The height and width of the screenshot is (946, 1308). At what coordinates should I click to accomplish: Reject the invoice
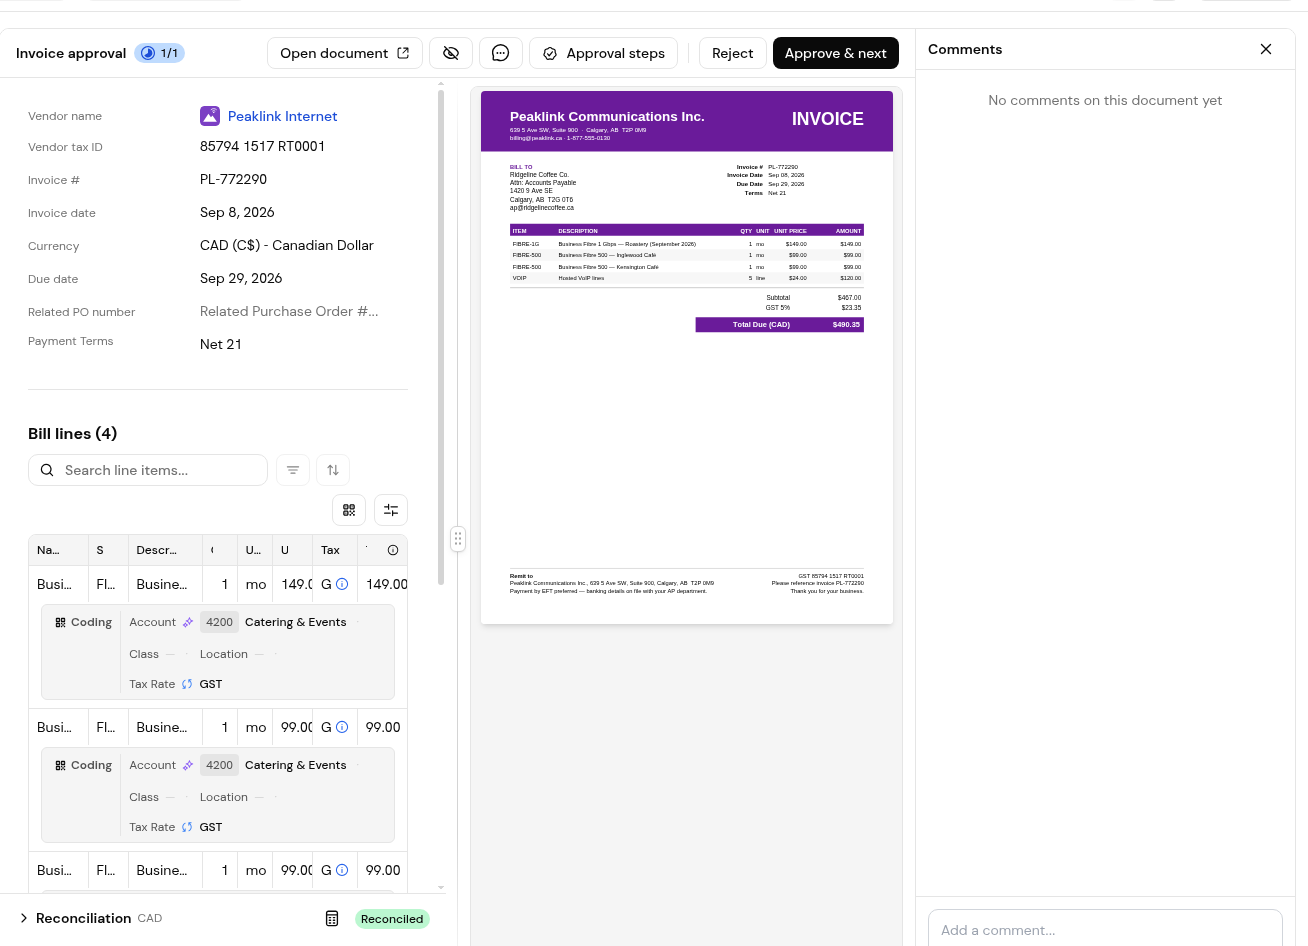click(x=733, y=53)
